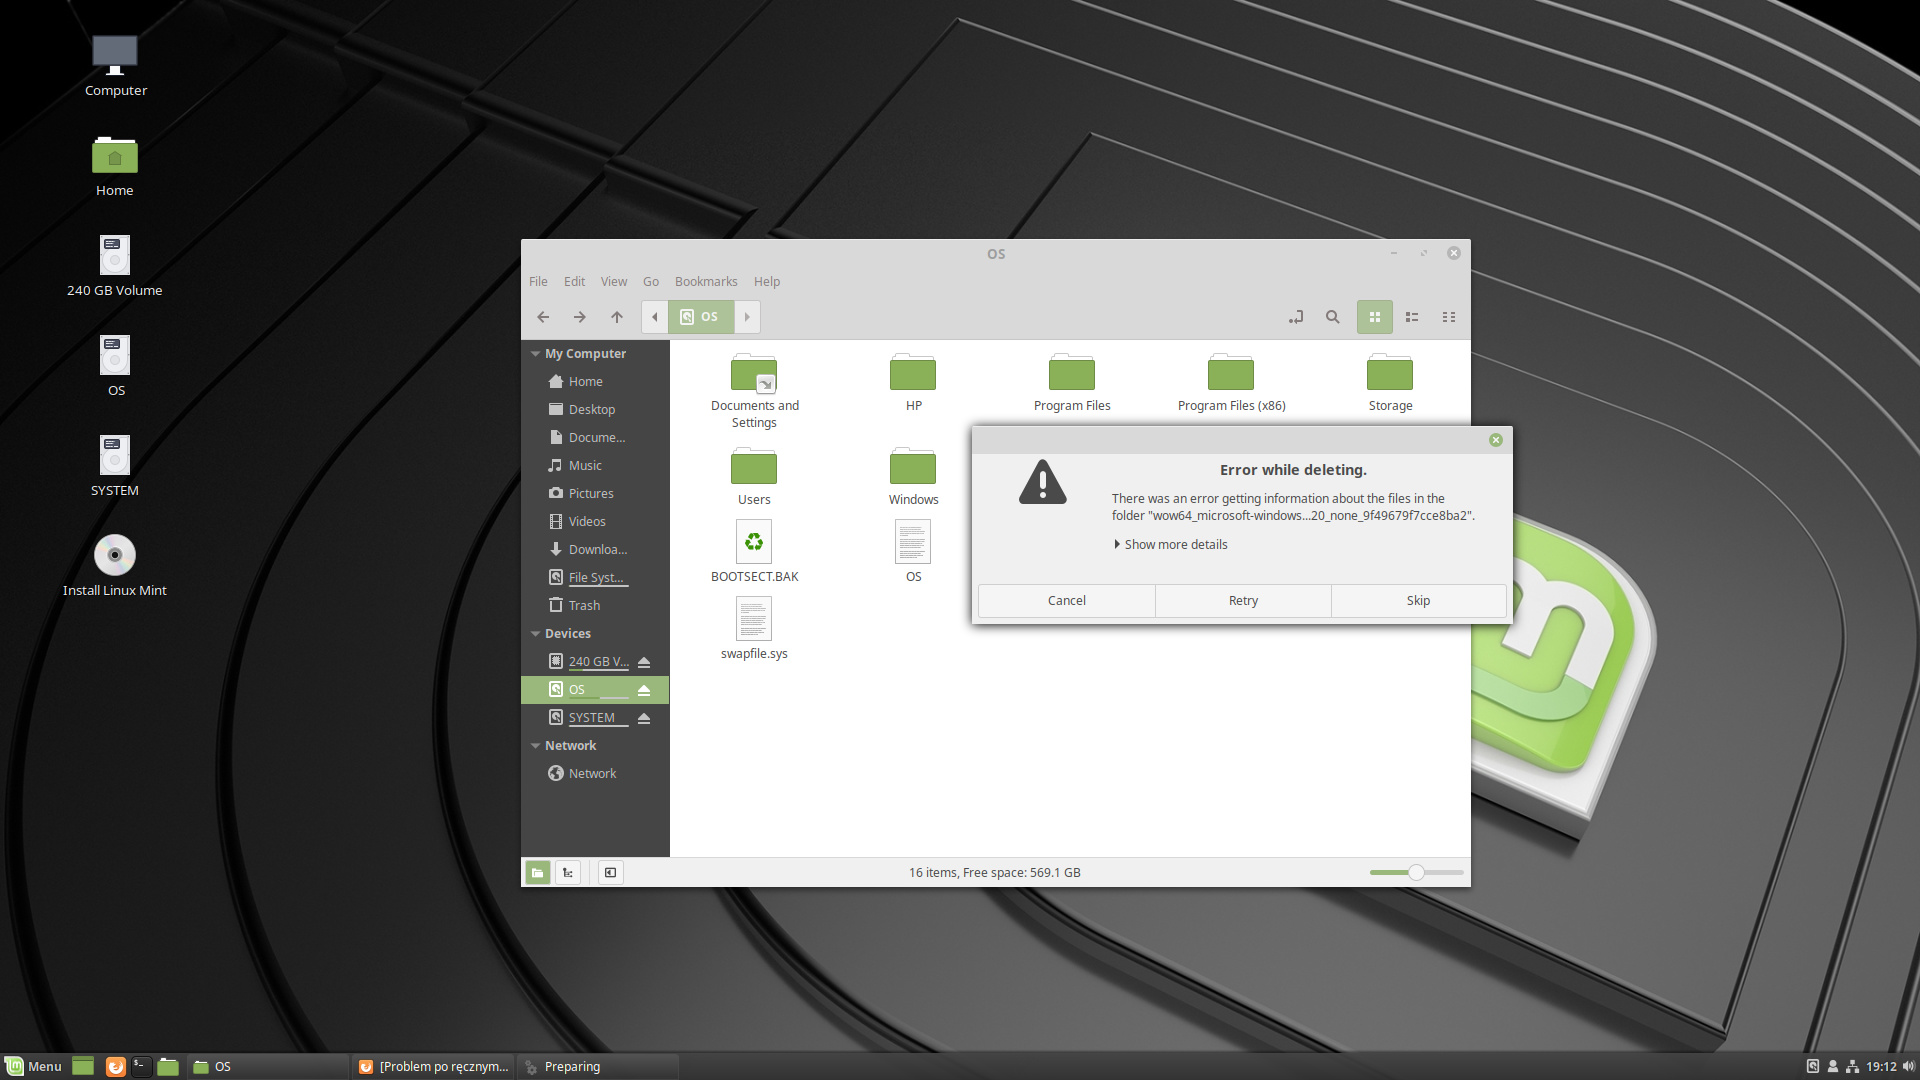Open File System in sidebar
This screenshot has width=1920, height=1080.
click(595, 578)
